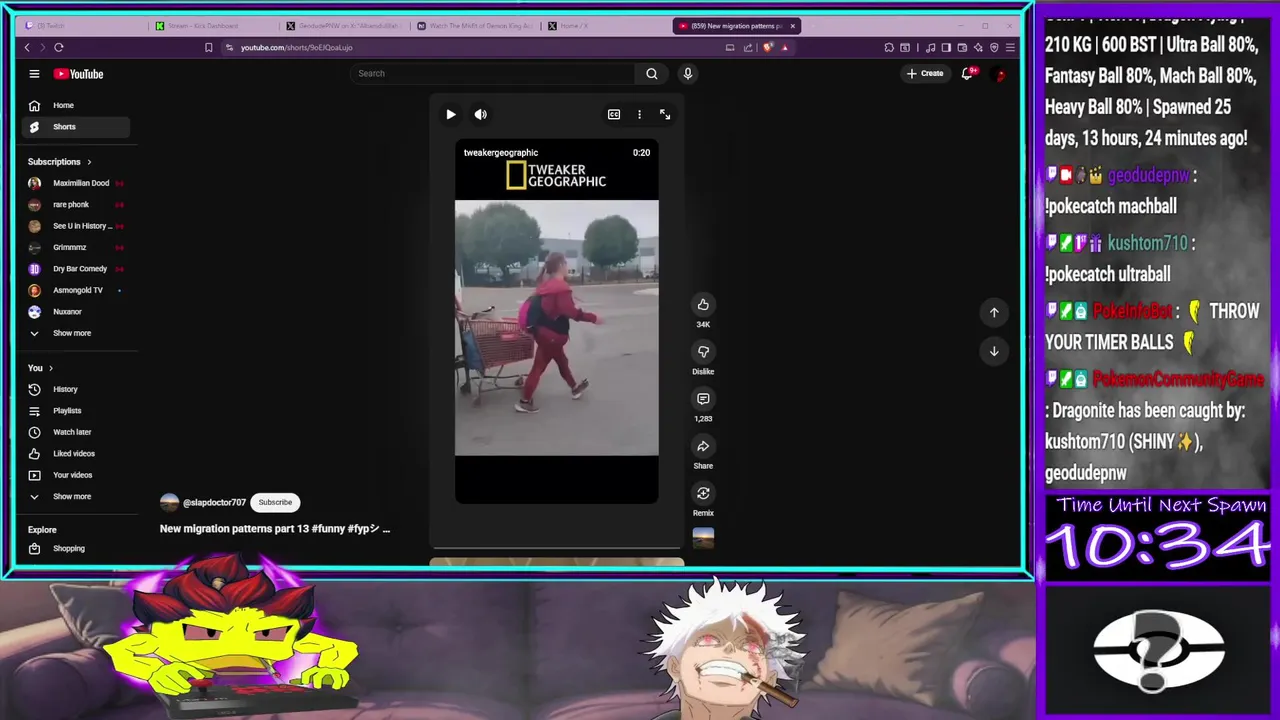Expand the You section chevron
Viewport: 1280px width, 720px height.
pos(51,368)
